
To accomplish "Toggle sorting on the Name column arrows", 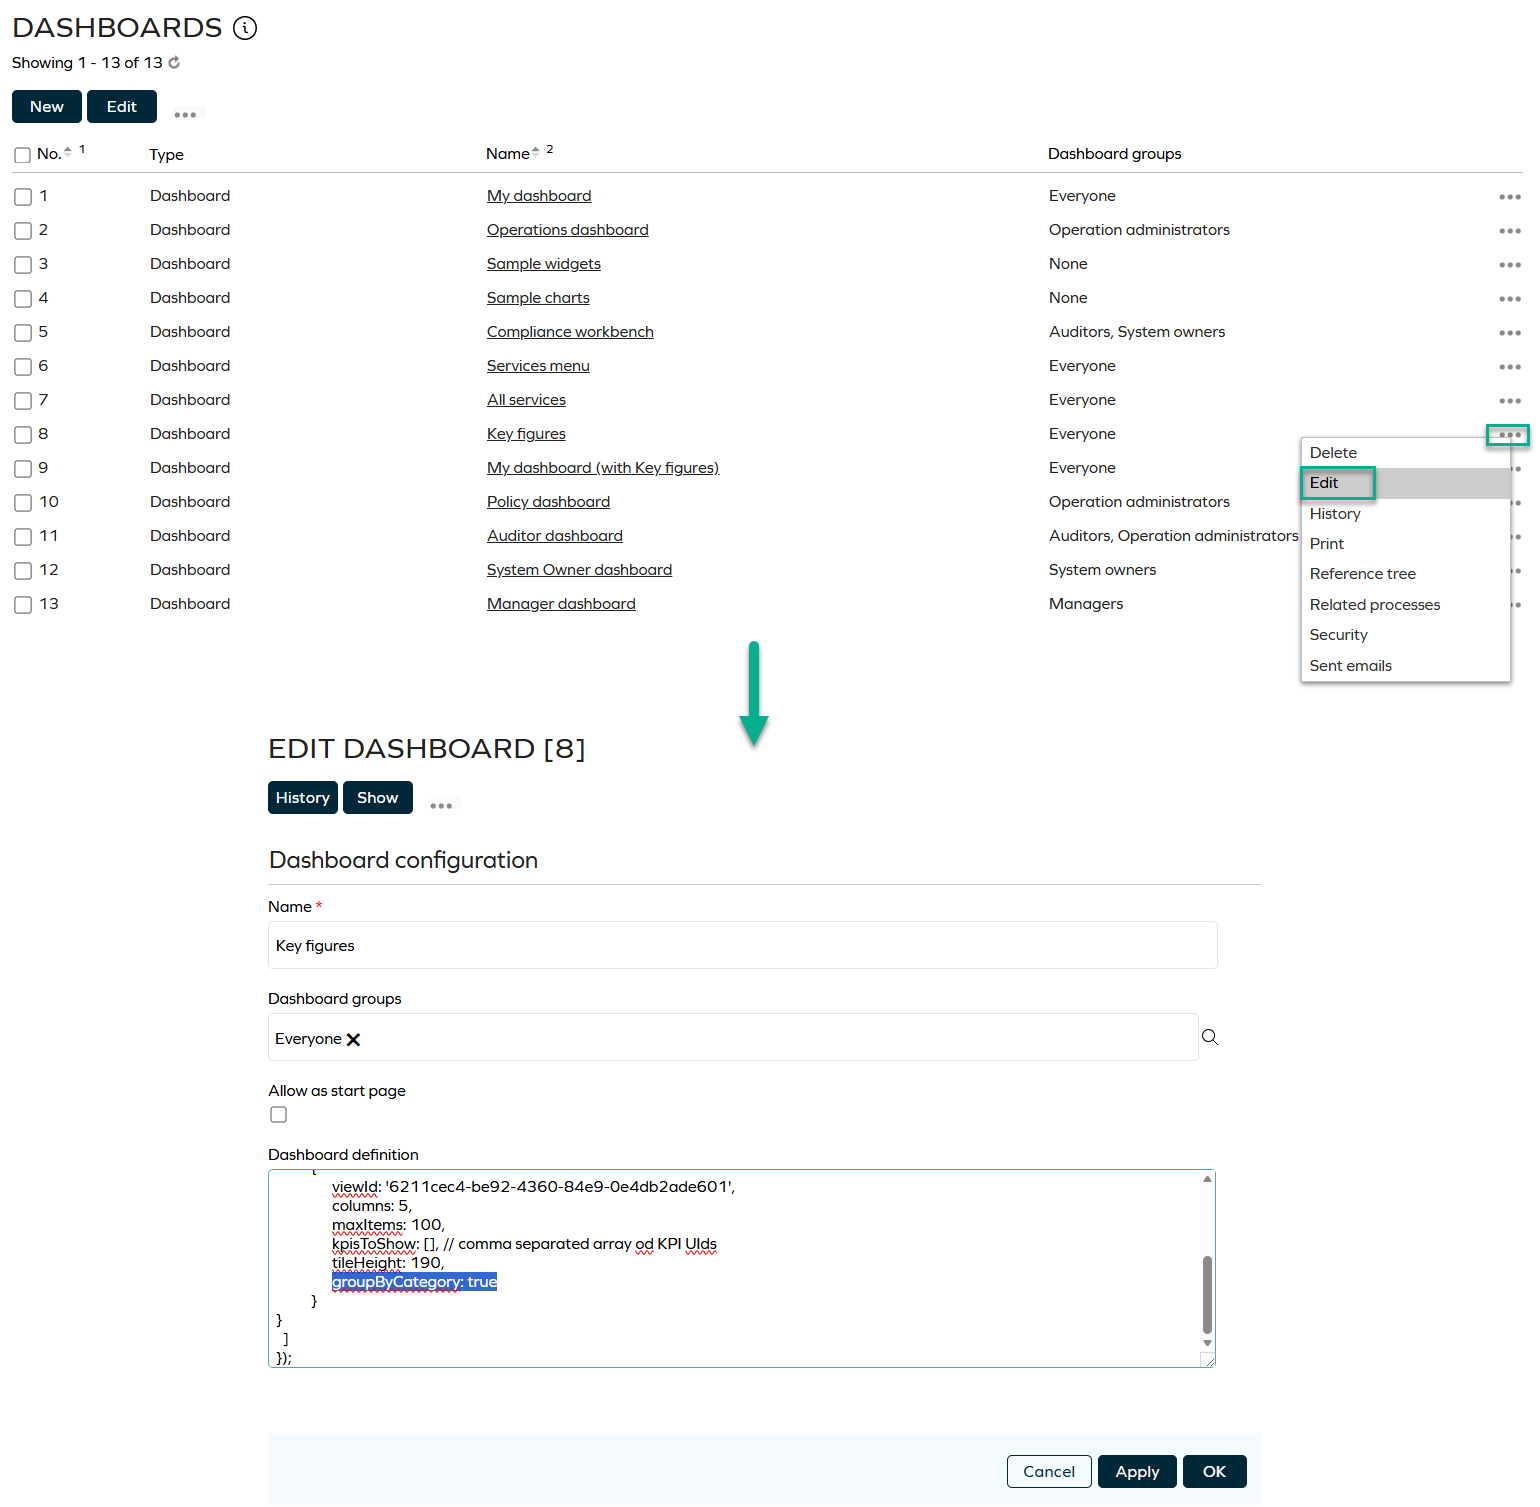I will click(x=535, y=150).
